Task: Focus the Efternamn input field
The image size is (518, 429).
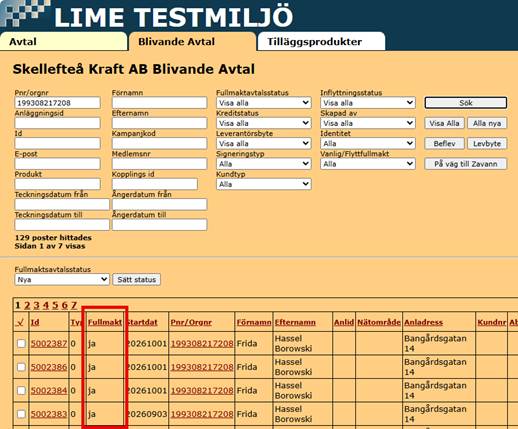Action: coord(159,123)
